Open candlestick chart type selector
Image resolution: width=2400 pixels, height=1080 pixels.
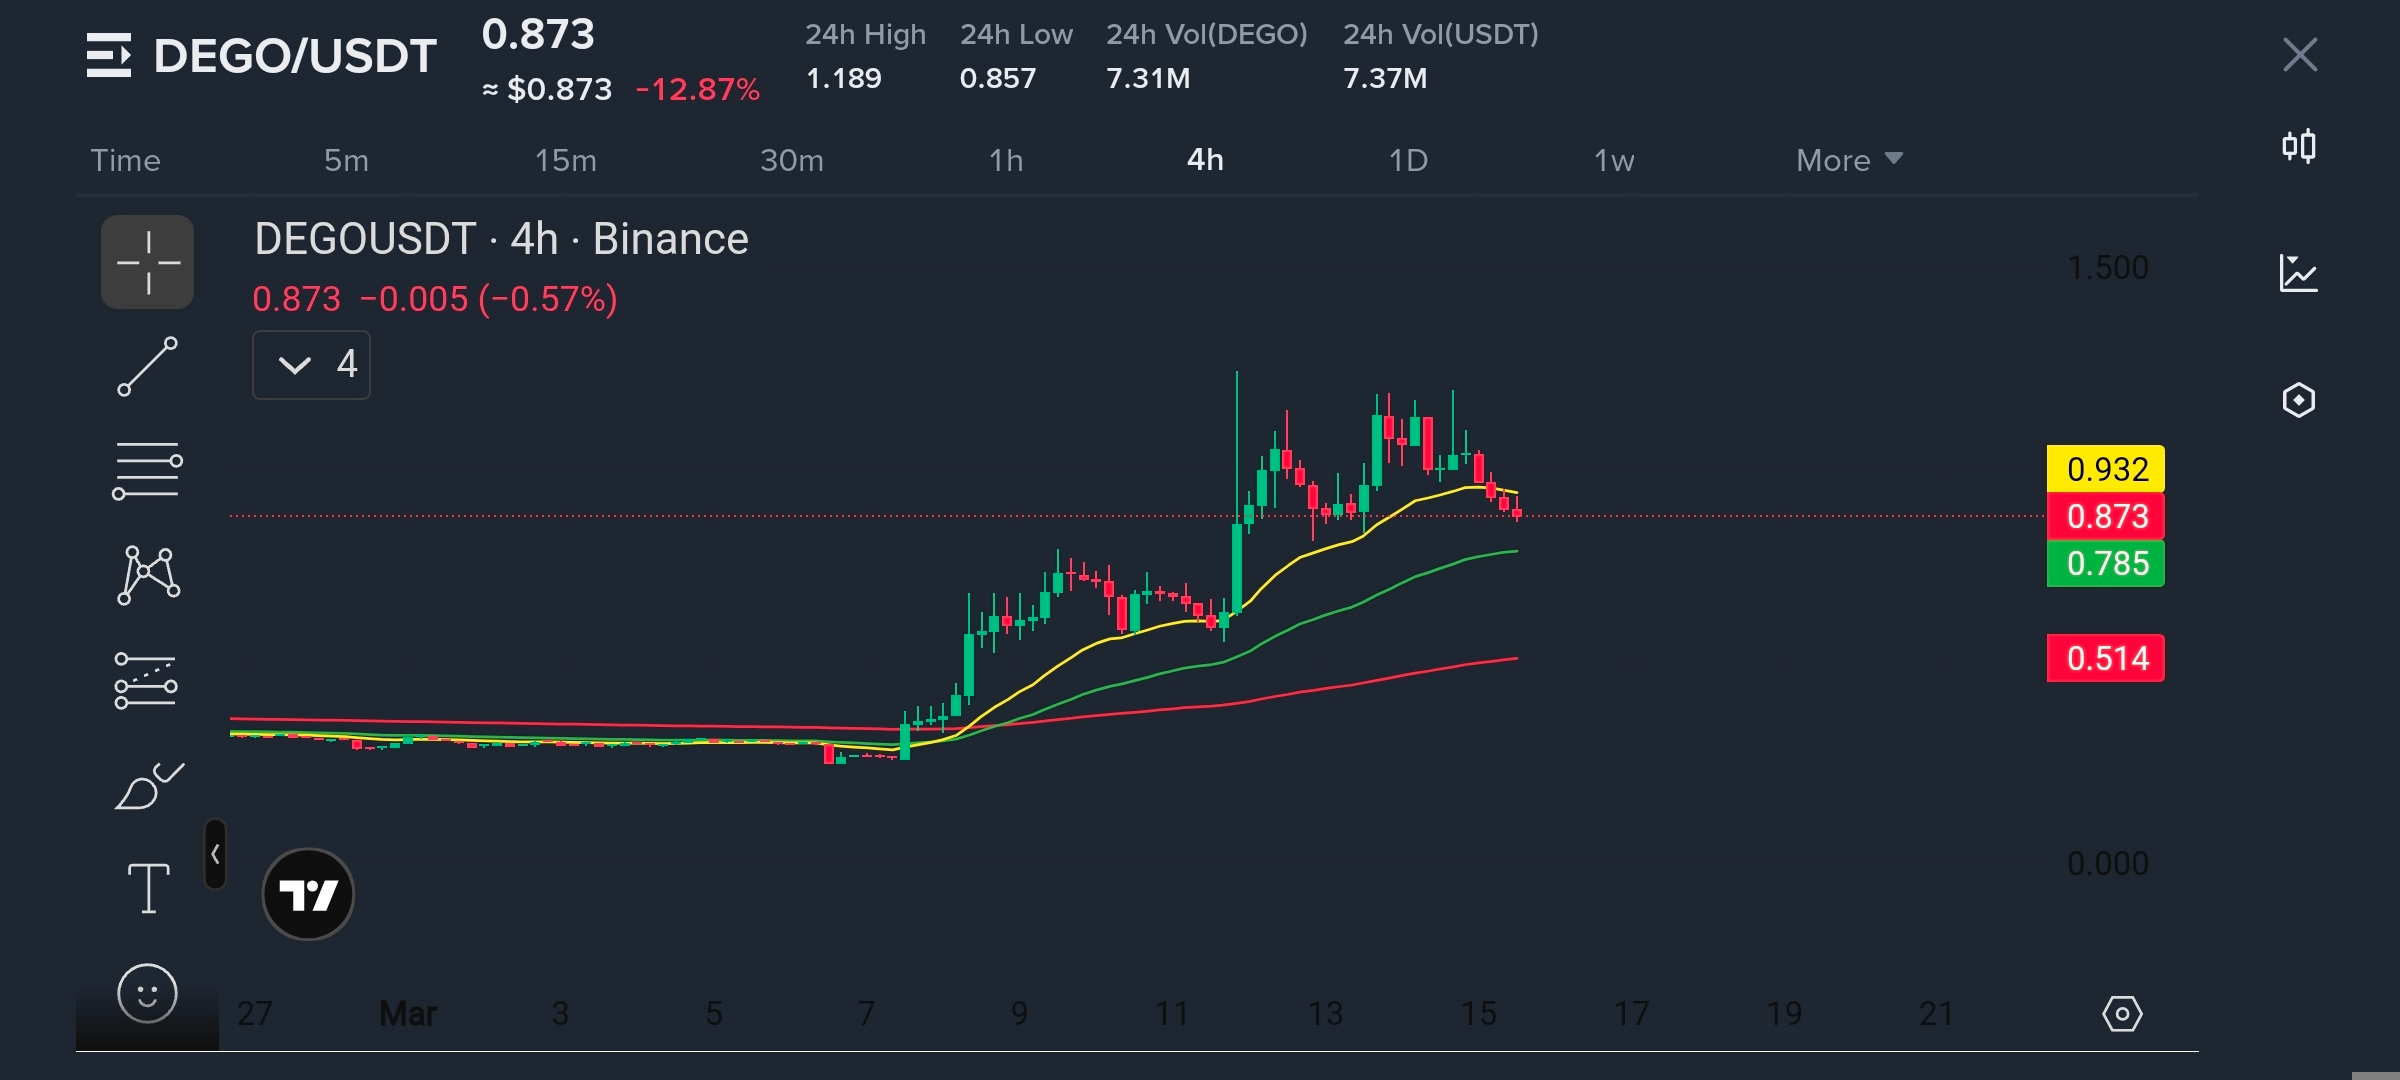point(2298,147)
